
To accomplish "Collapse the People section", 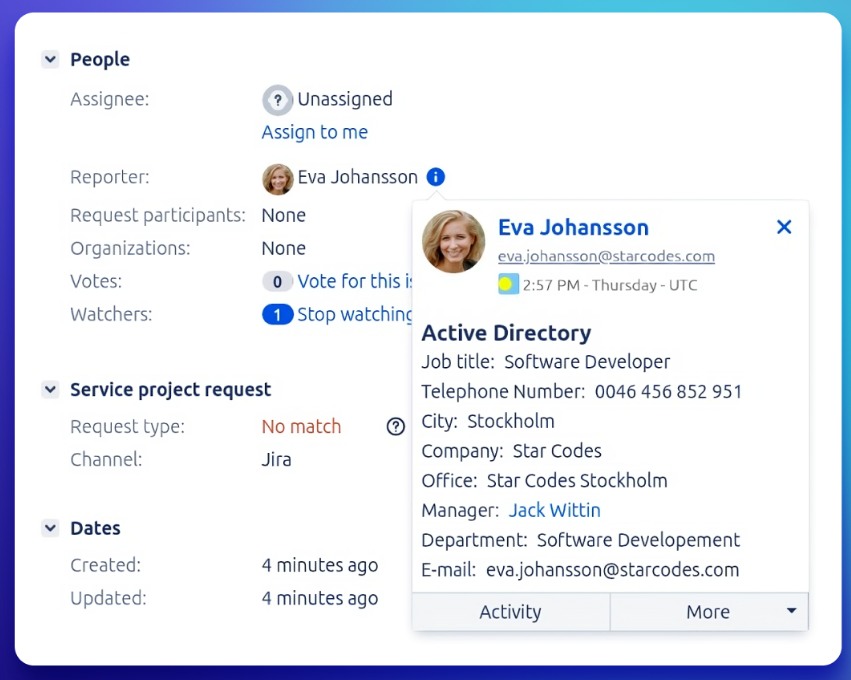I will pyautogui.click(x=50, y=60).
